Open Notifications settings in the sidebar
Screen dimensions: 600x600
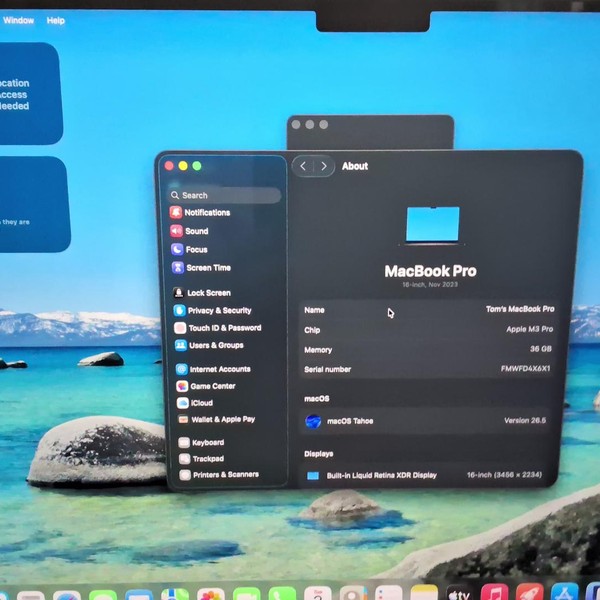point(200,212)
